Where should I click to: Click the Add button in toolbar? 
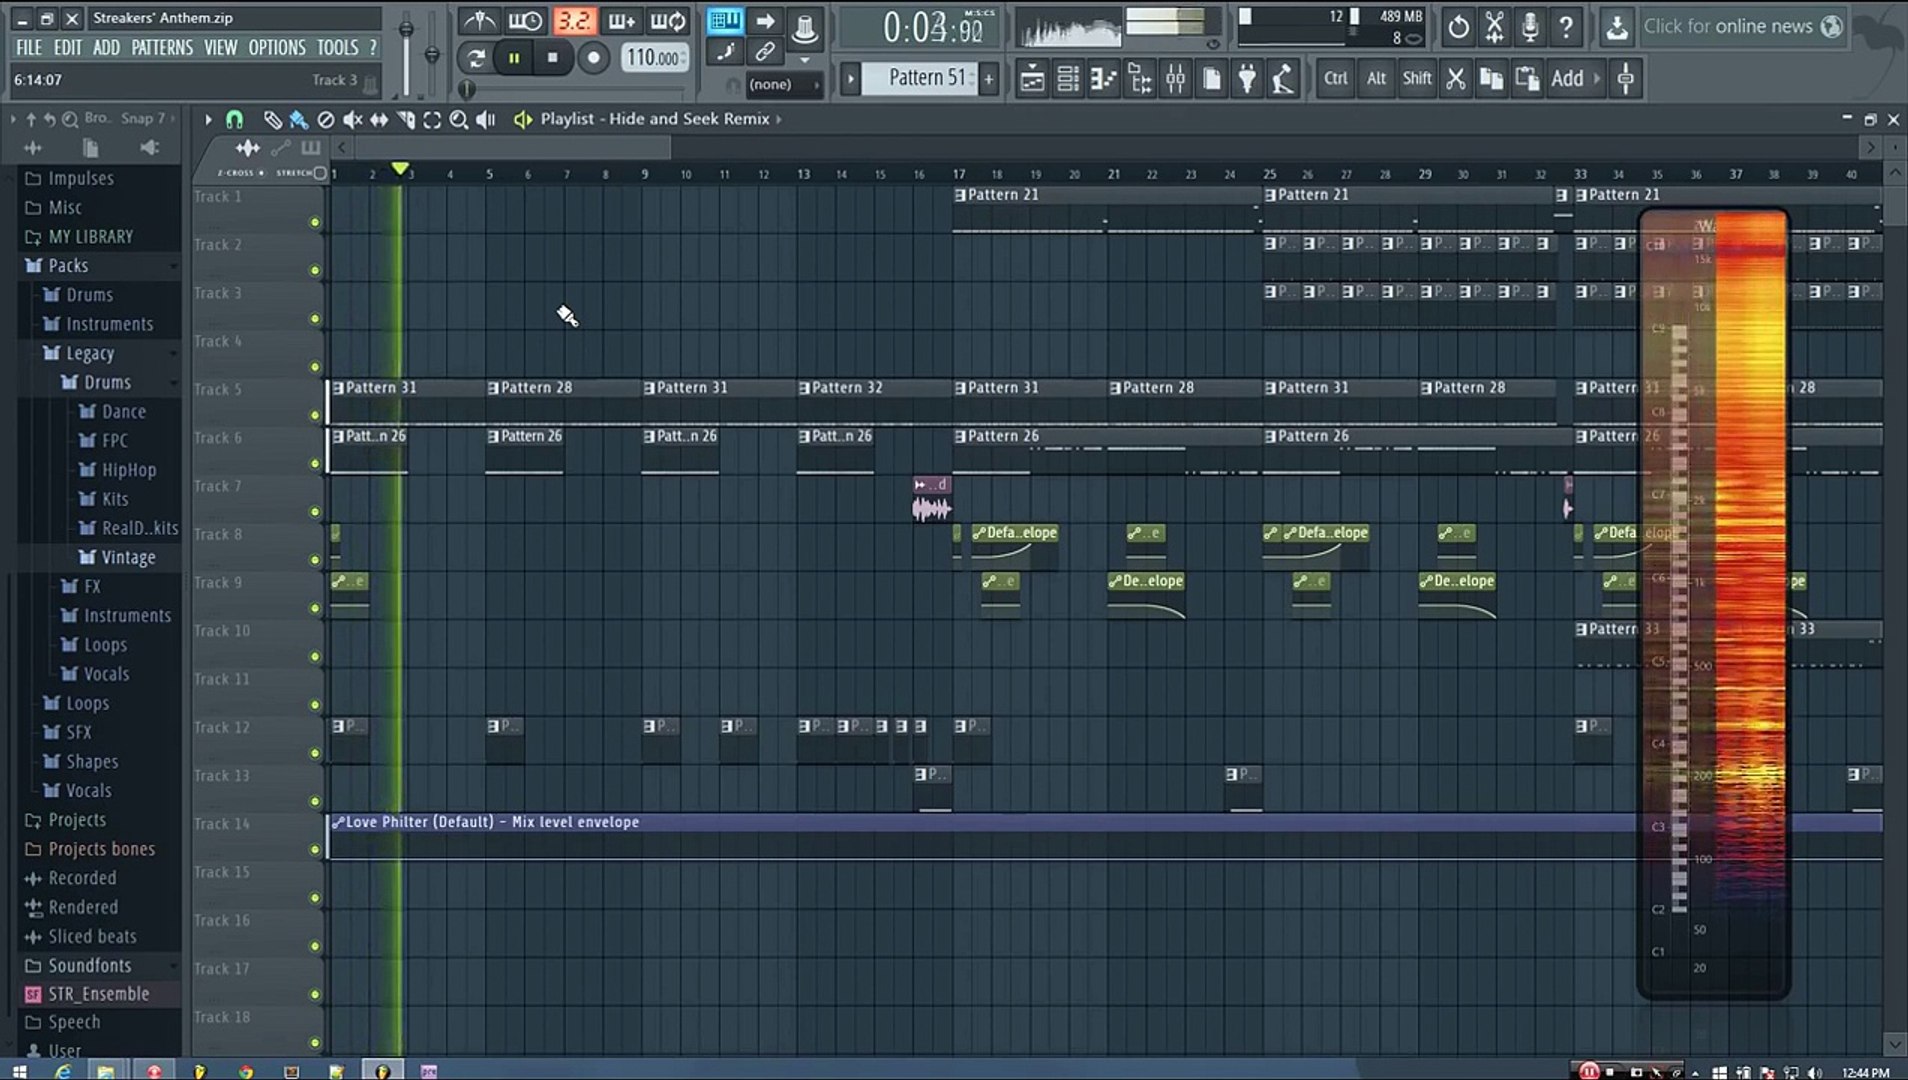click(1566, 79)
